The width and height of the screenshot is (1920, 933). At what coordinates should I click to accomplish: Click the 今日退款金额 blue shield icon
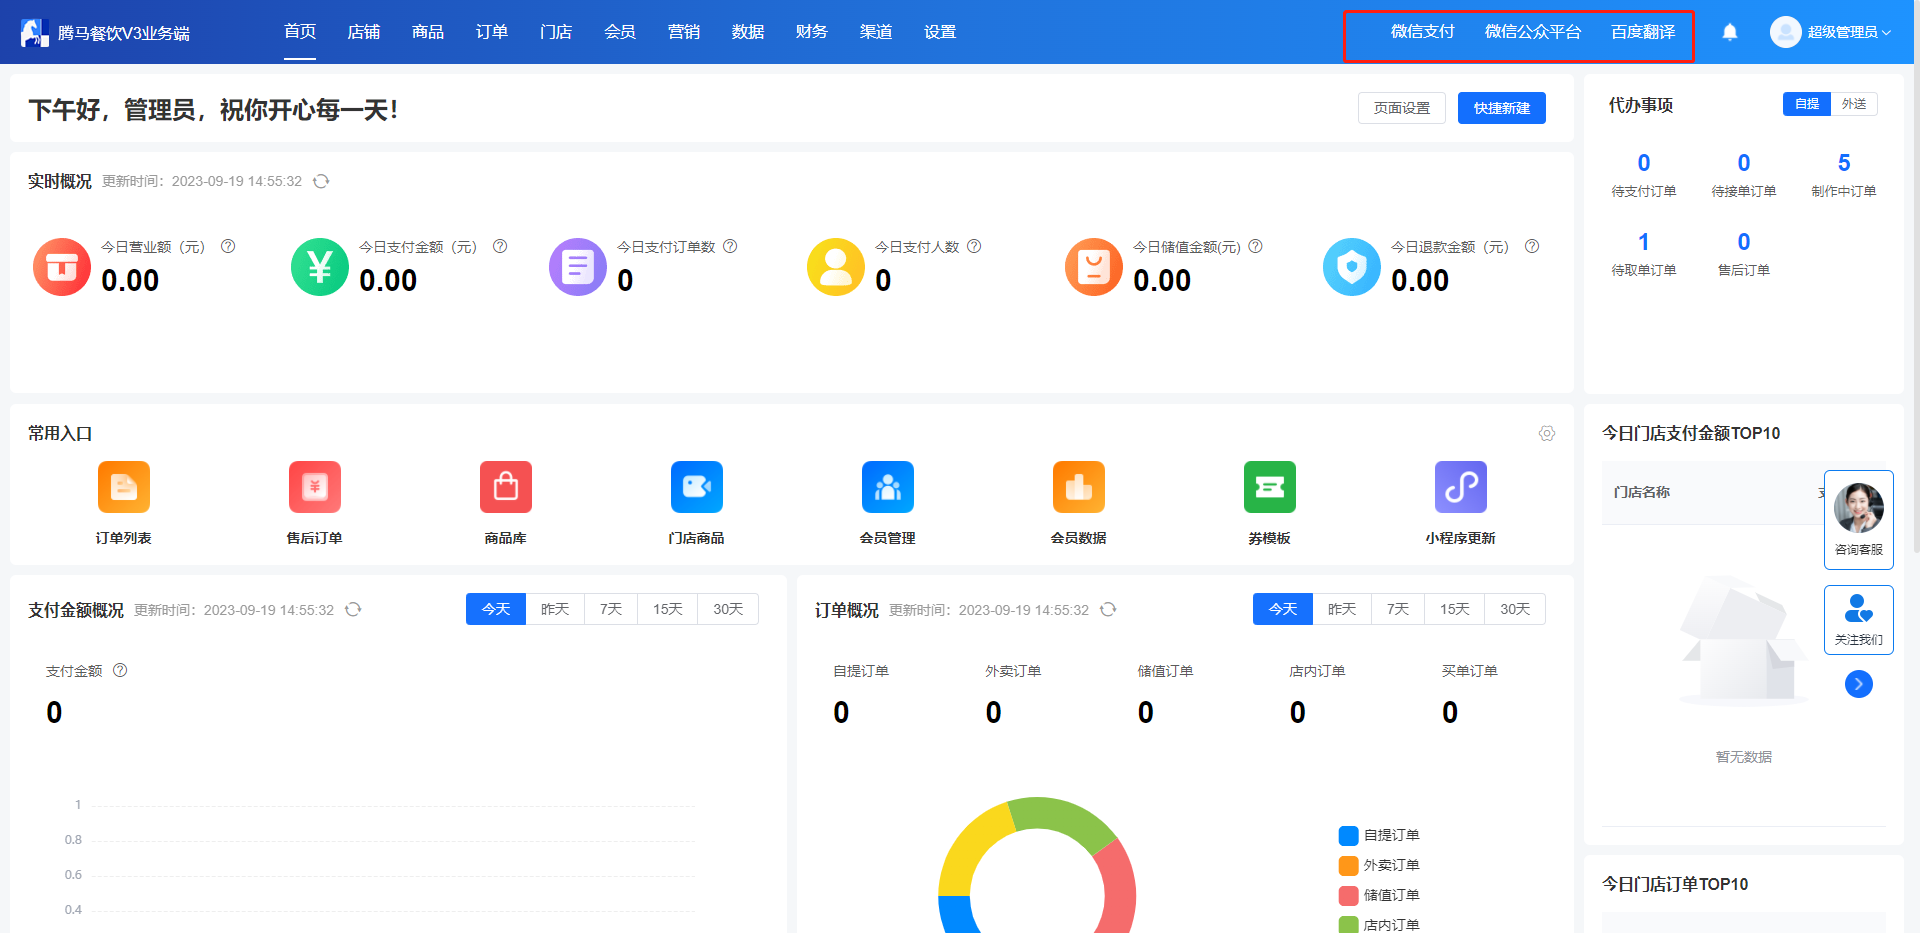[x=1352, y=267]
